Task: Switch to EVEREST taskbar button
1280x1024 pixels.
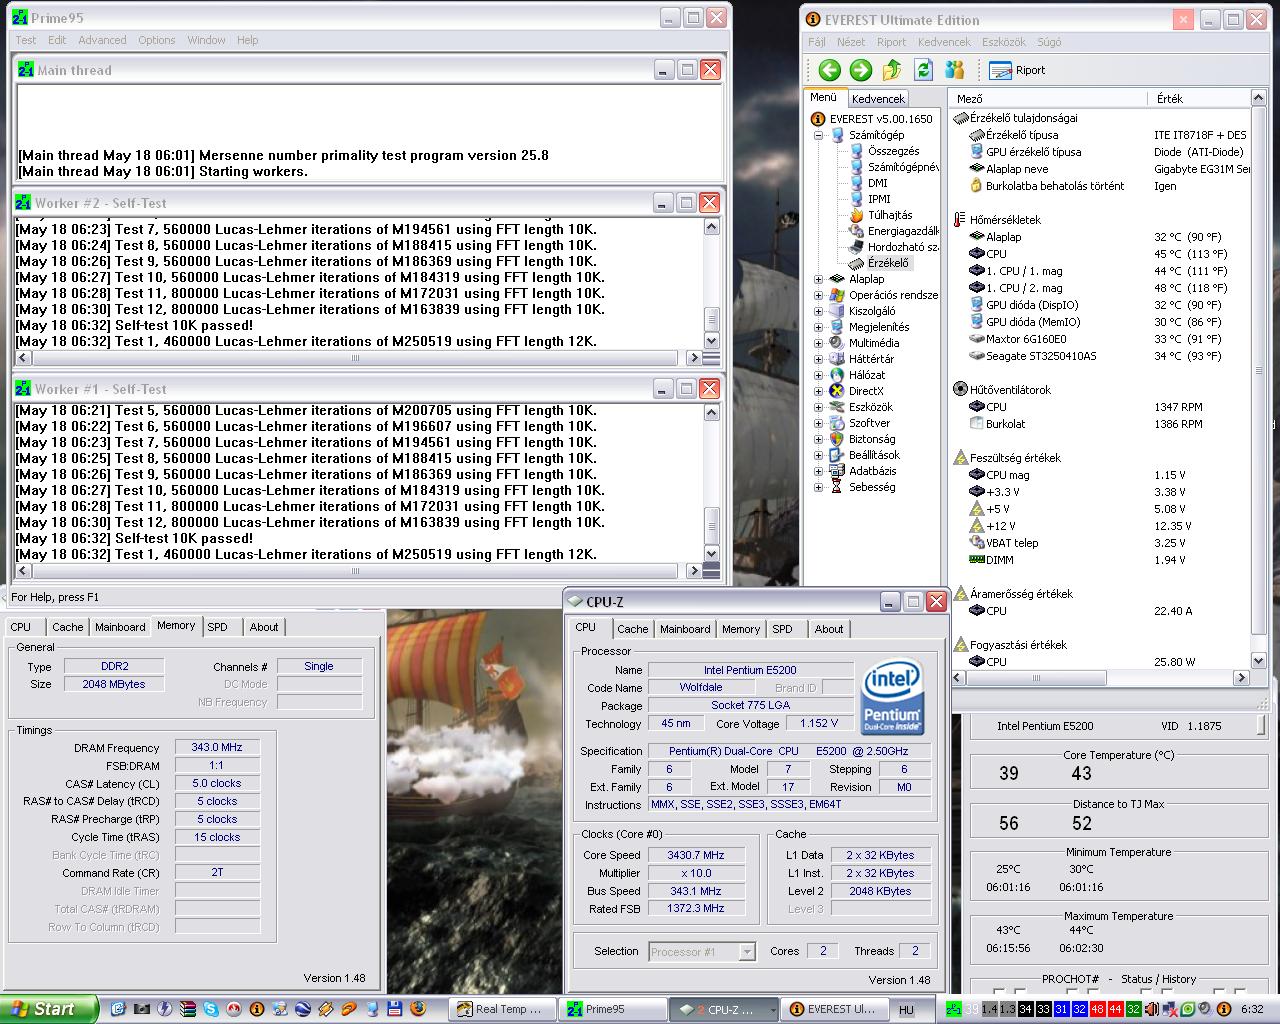Action: click(833, 1009)
